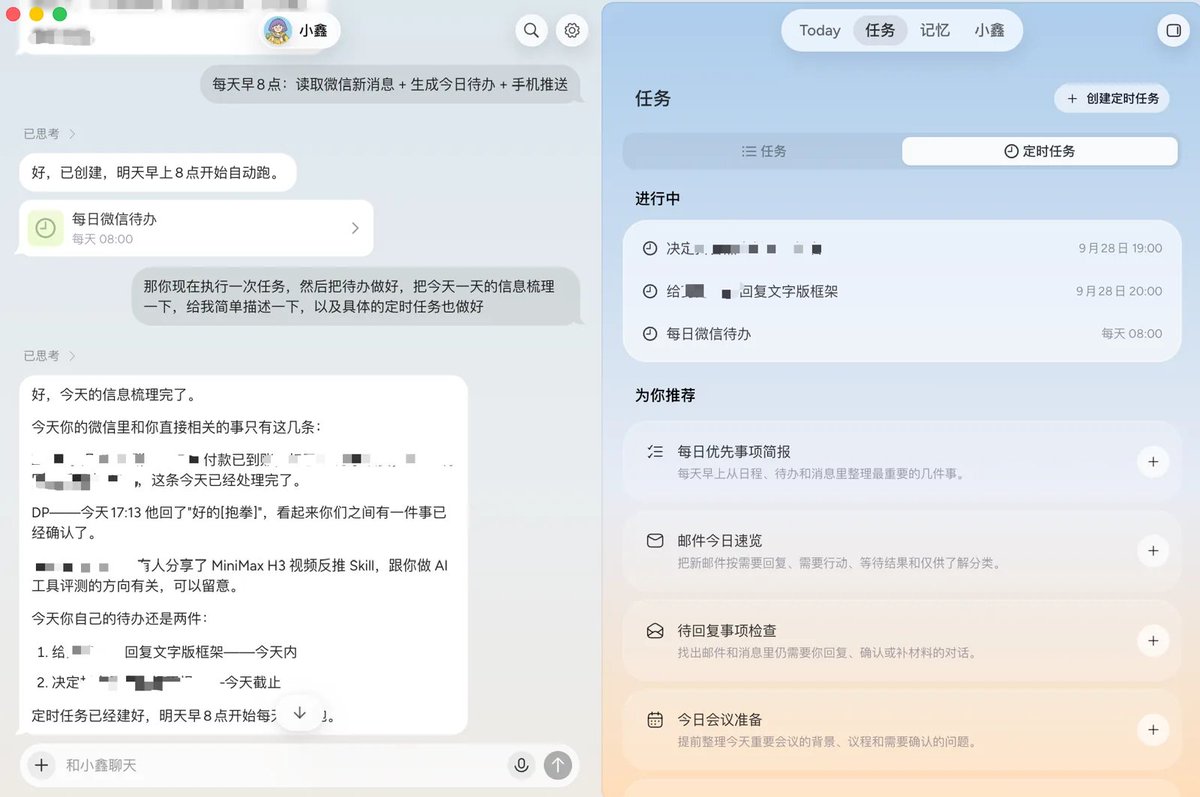Screen dimensions: 1200x797
Task: Open the 每日微信待办 scheduled task row
Action: coord(902,334)
